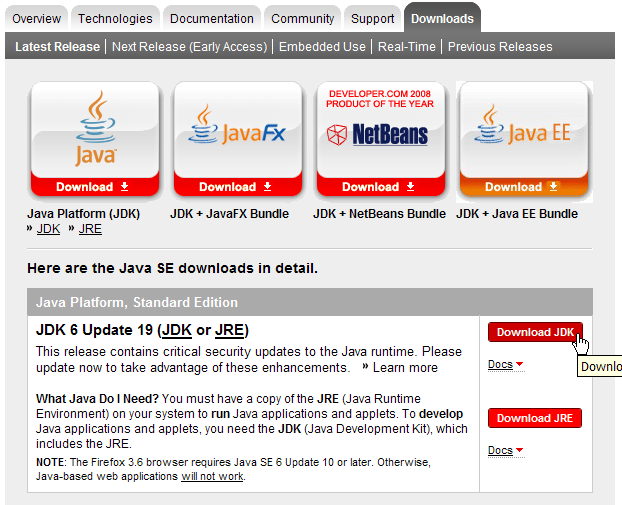Open the 'will not work' link
The image size is (622, 505).
tap(212, 476)
